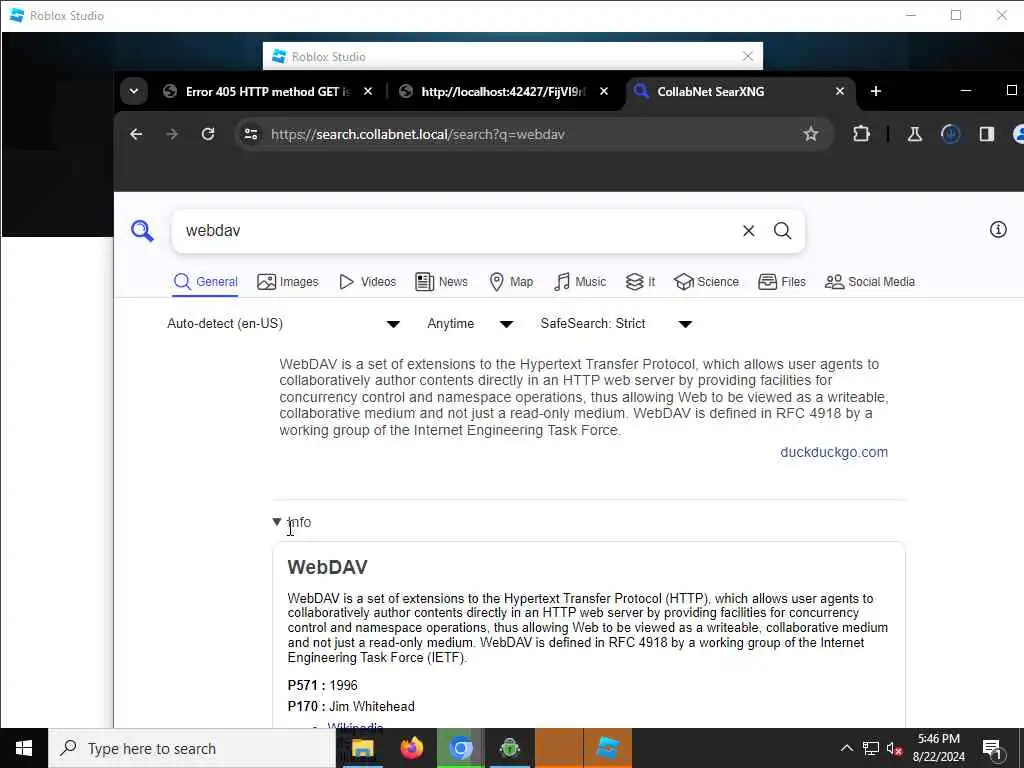Open Chrome Labs flask icon

(x=914, y=134)
